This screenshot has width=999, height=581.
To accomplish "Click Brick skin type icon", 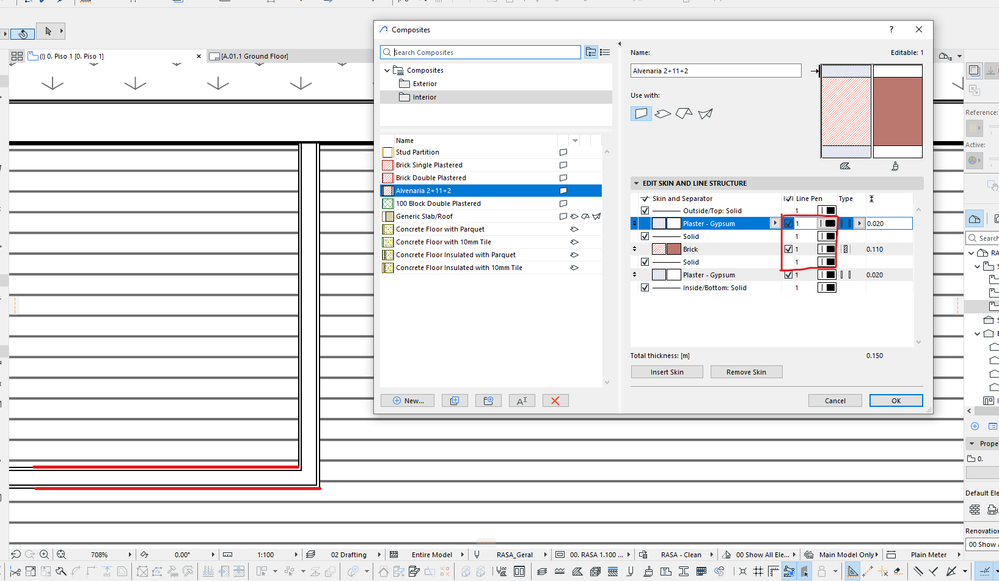I will [845, 249].
